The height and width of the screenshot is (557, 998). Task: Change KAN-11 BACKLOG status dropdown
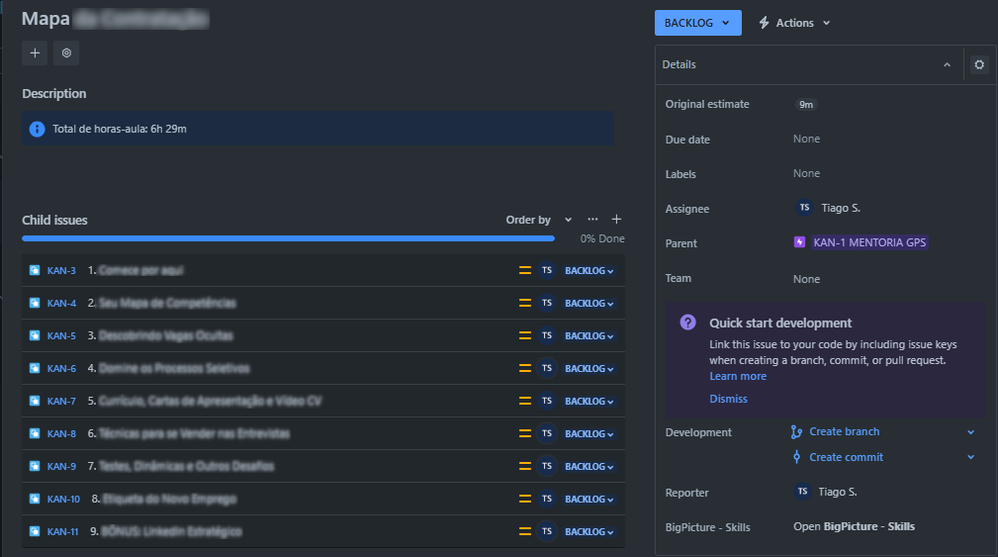pos(589,532)
